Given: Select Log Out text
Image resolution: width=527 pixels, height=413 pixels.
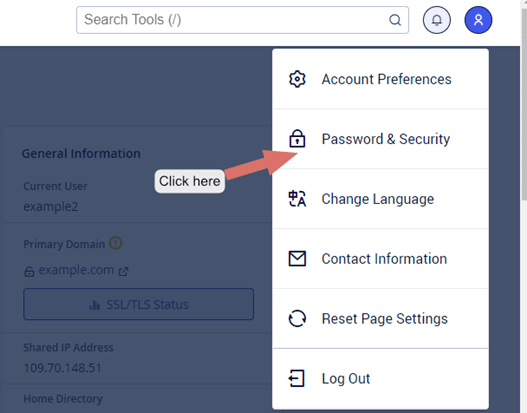Looking at the screenshot, I should tap(346, 379).
